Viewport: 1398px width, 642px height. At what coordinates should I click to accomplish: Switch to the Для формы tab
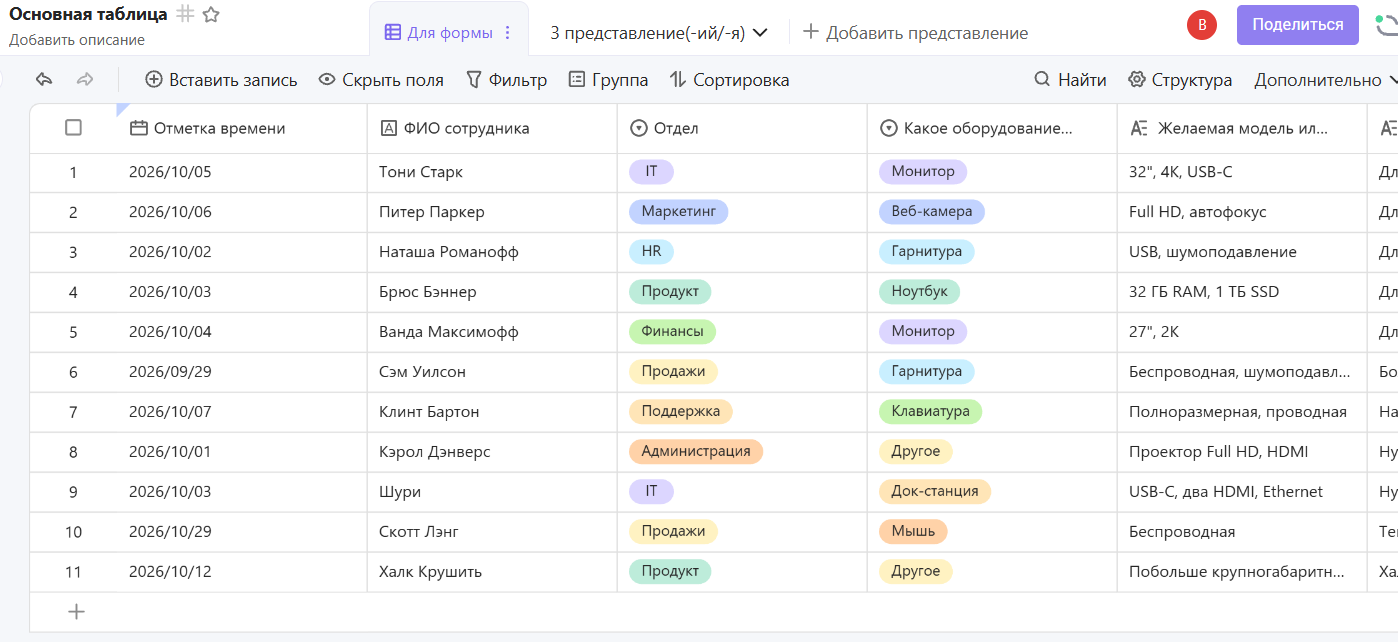pyautogui.click(x=449, y=33)
